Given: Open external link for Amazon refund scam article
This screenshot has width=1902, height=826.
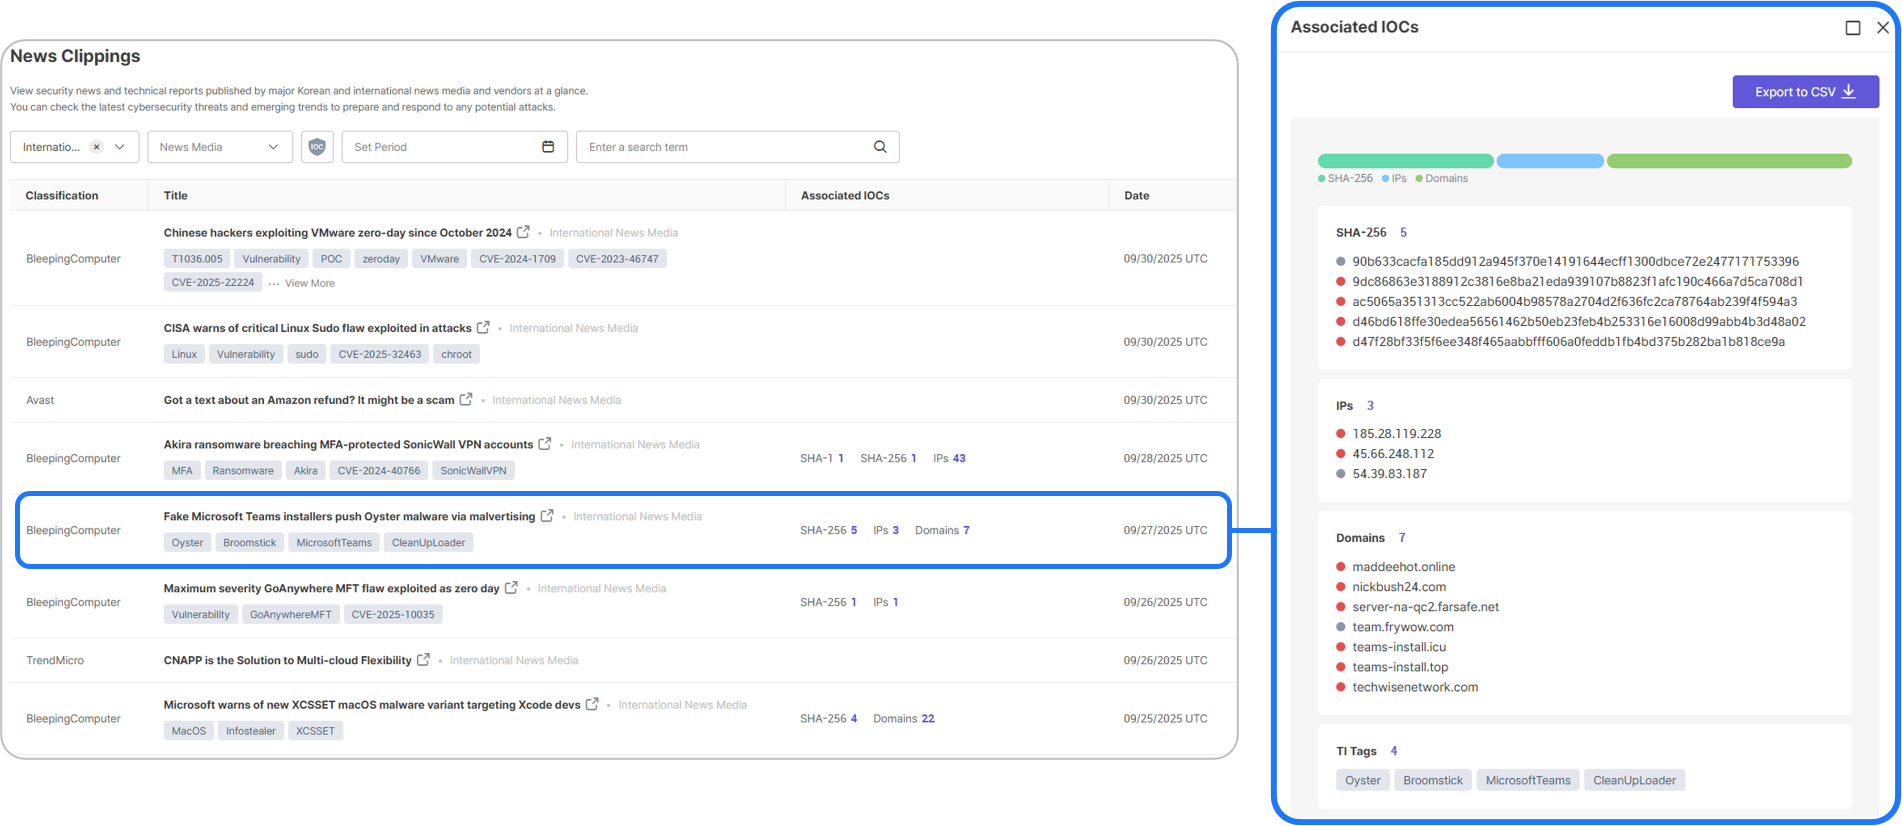Looking at the screenshot, I should [x=466, y=399].
